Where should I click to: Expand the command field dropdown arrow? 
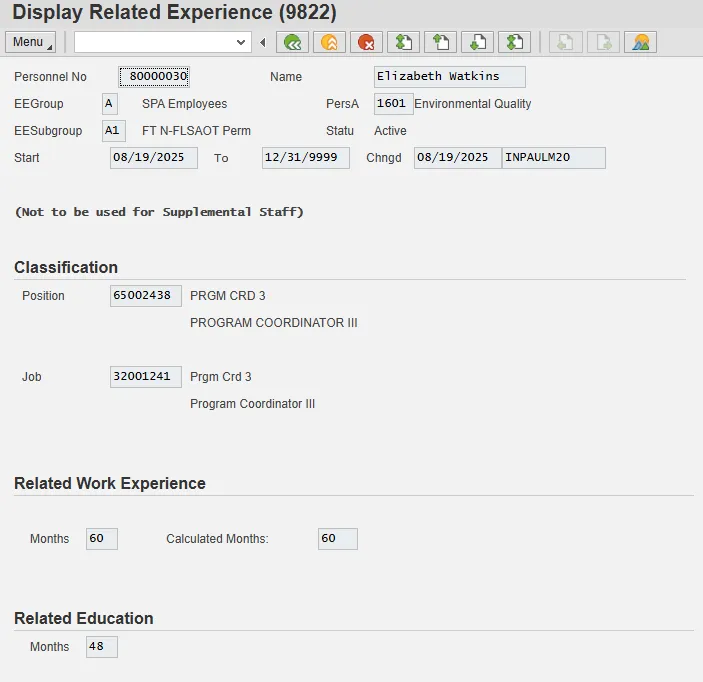tap(240, 42)
